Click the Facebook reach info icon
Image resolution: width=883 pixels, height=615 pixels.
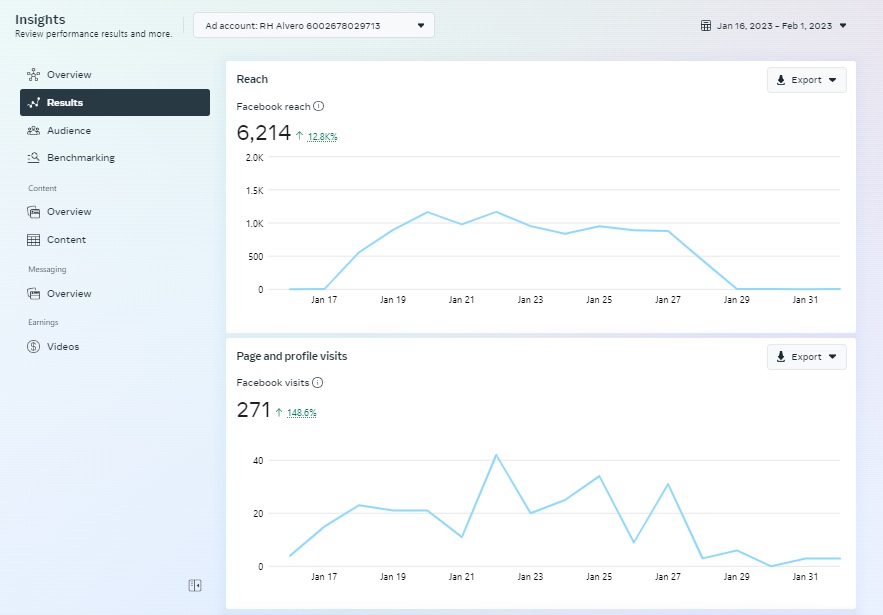pyautogui.click(x=319, y=106)
